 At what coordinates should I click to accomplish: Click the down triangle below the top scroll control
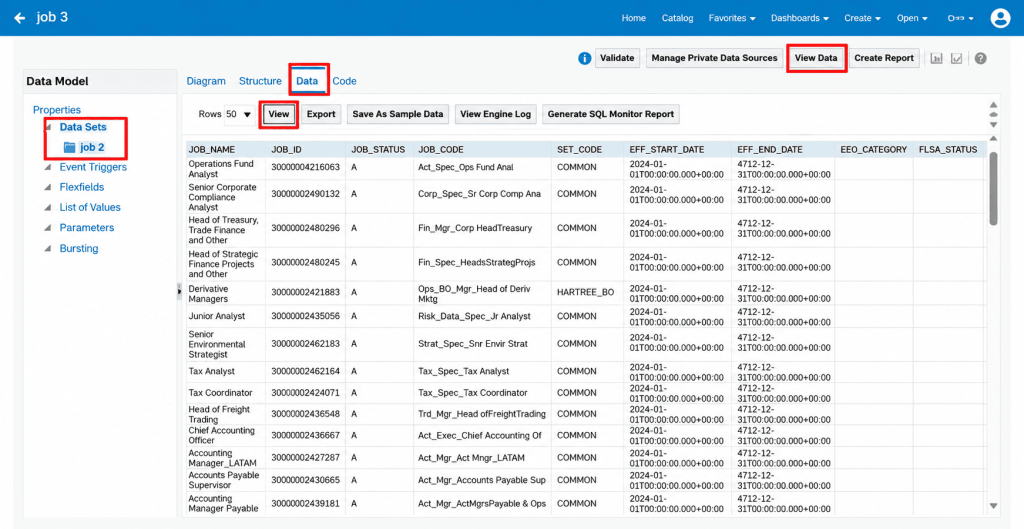coord(993,124)
